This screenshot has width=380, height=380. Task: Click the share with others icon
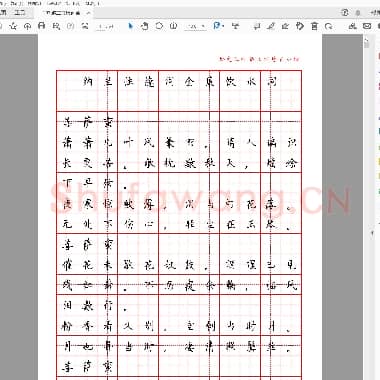click(x=352, y=26)
